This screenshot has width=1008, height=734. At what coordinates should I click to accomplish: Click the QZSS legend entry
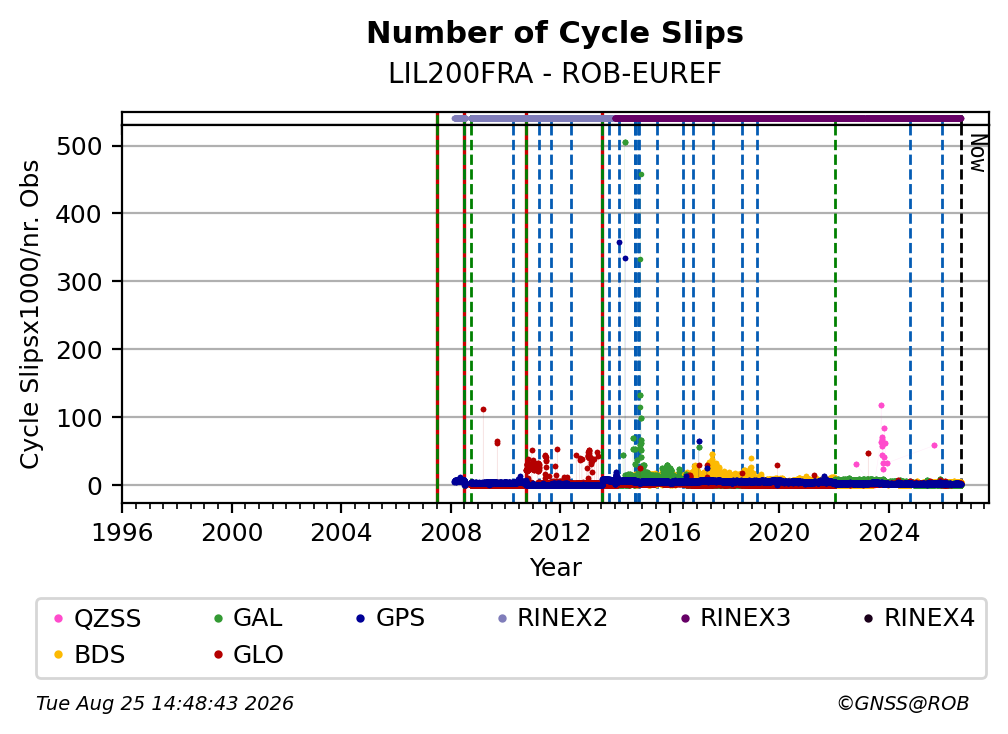(x=98, y=618)
